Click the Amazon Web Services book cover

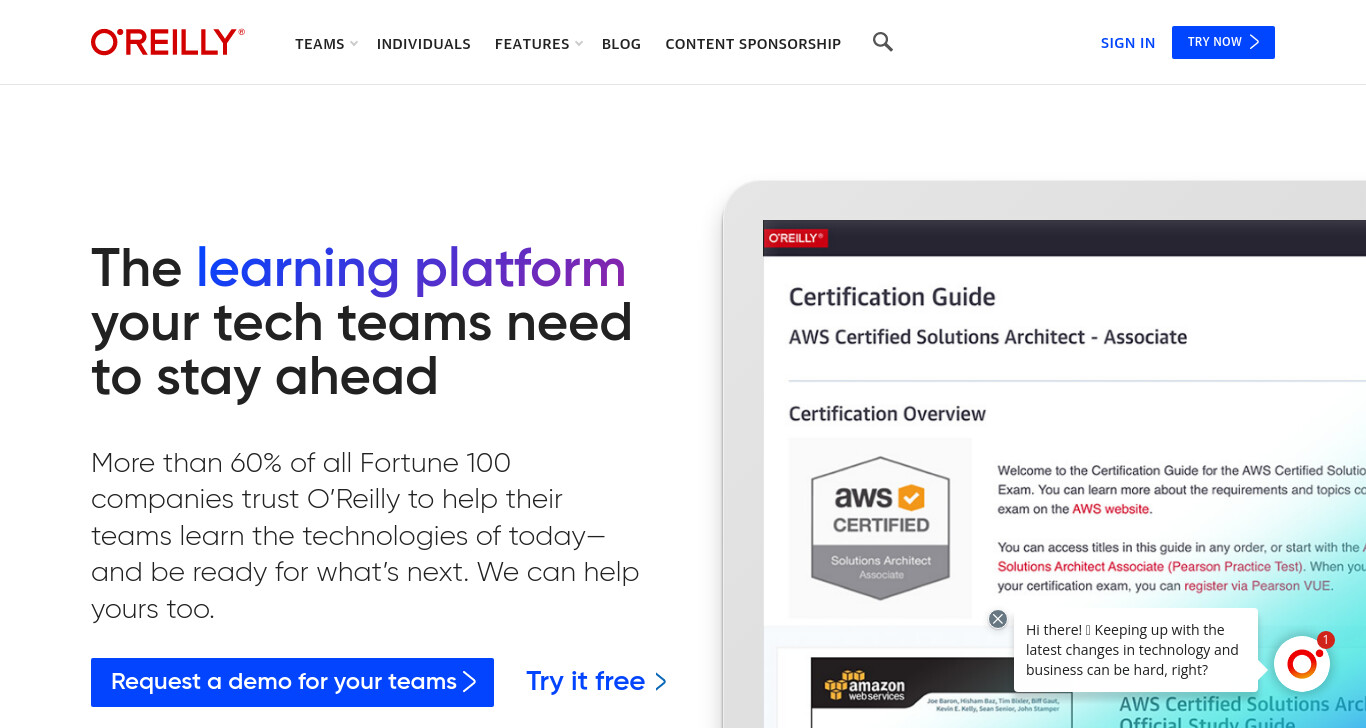940,692
